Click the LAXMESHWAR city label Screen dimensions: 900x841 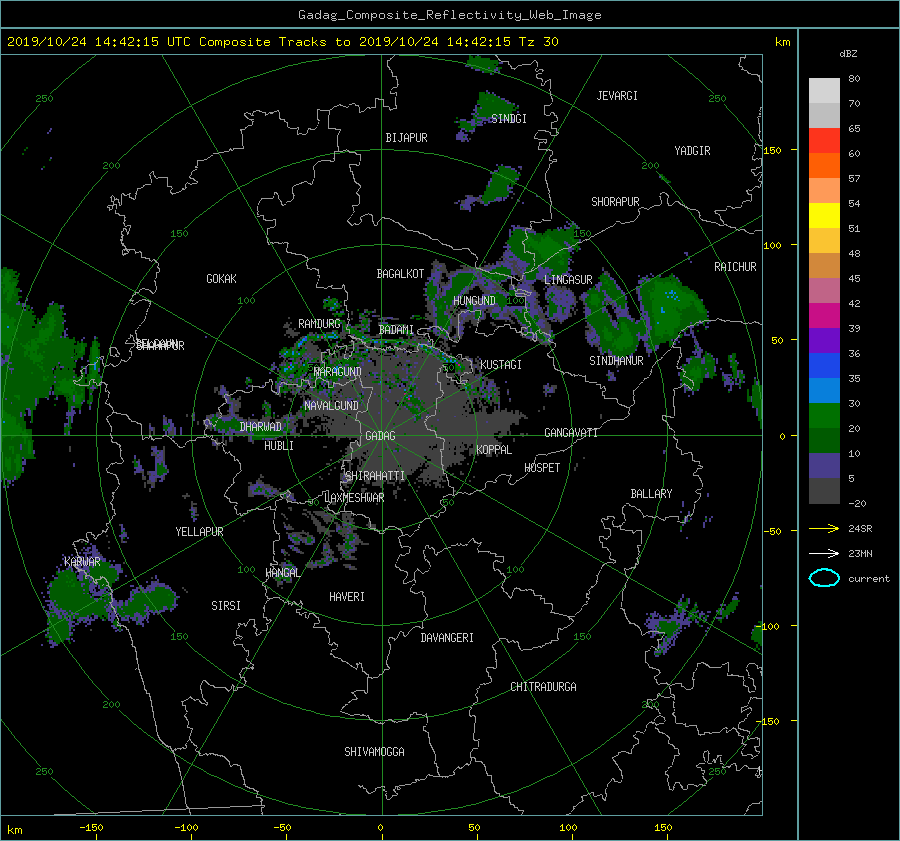coord(354,498)
